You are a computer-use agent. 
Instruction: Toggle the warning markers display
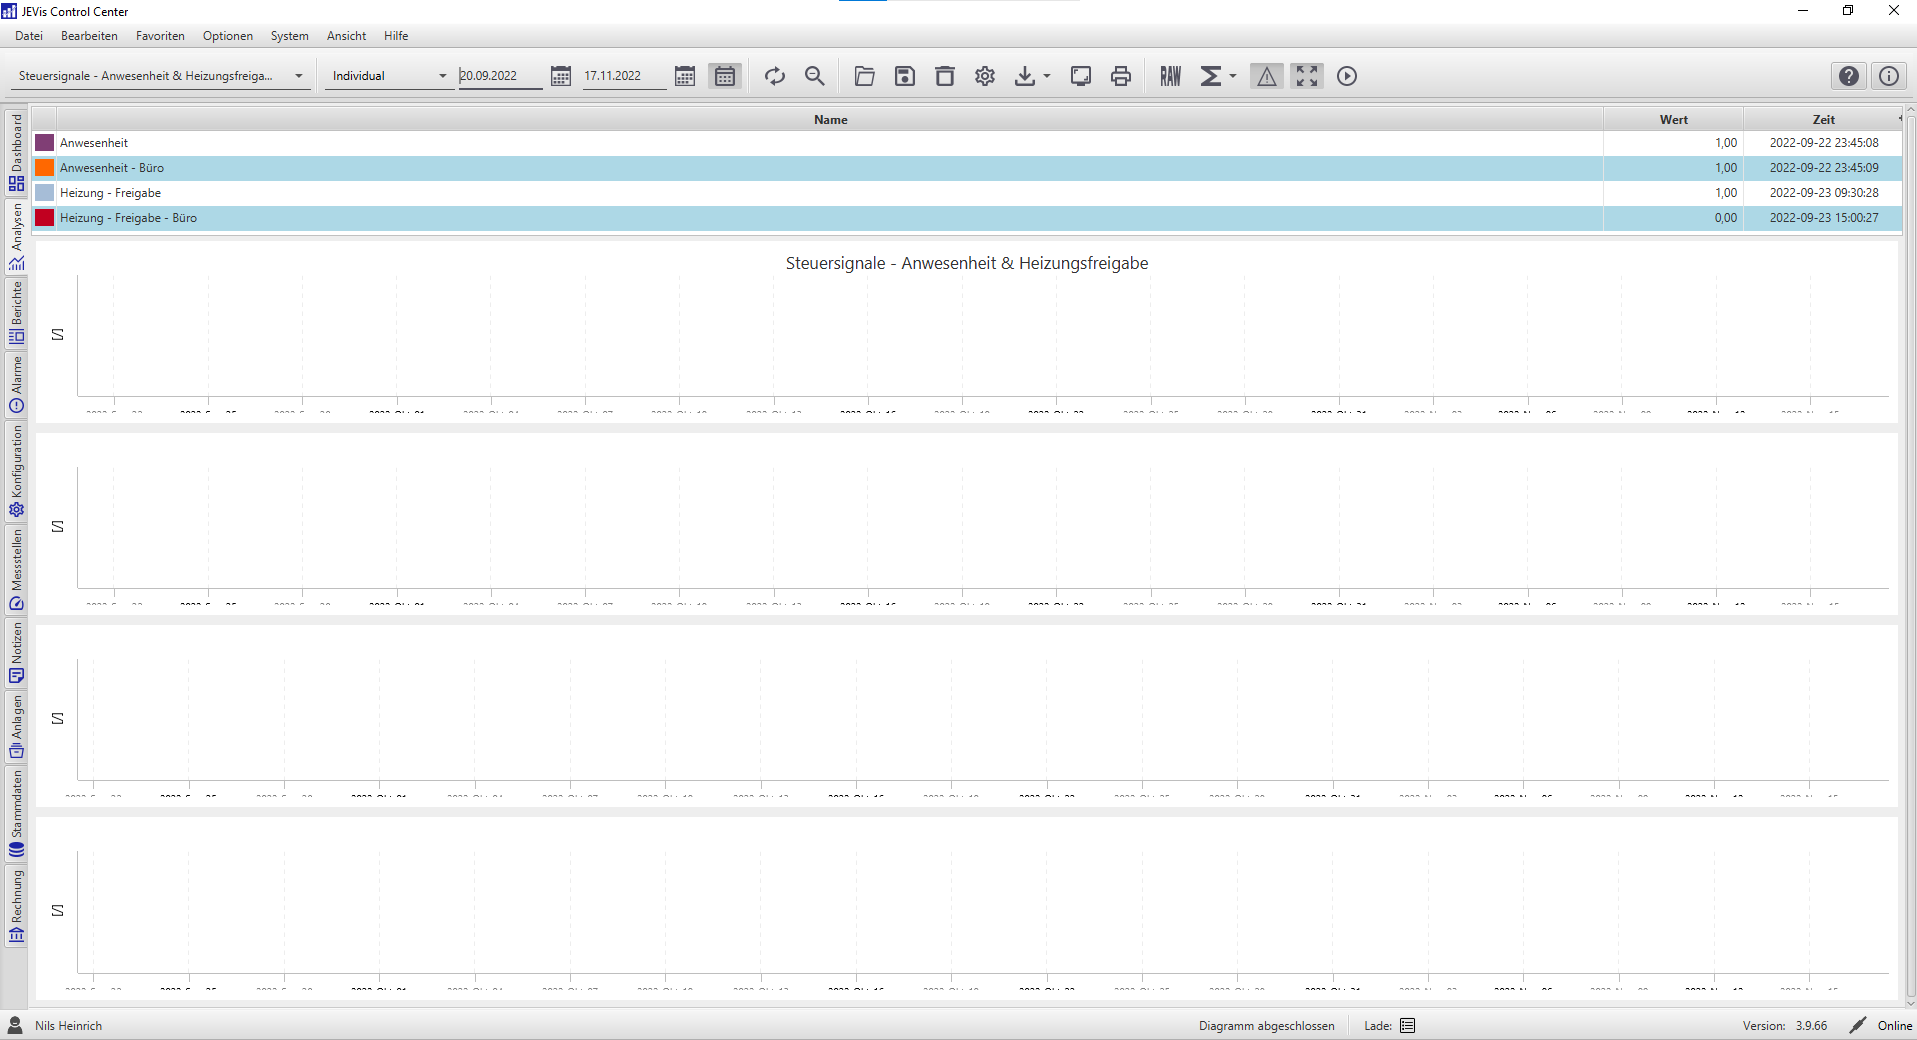[1267, 75]
